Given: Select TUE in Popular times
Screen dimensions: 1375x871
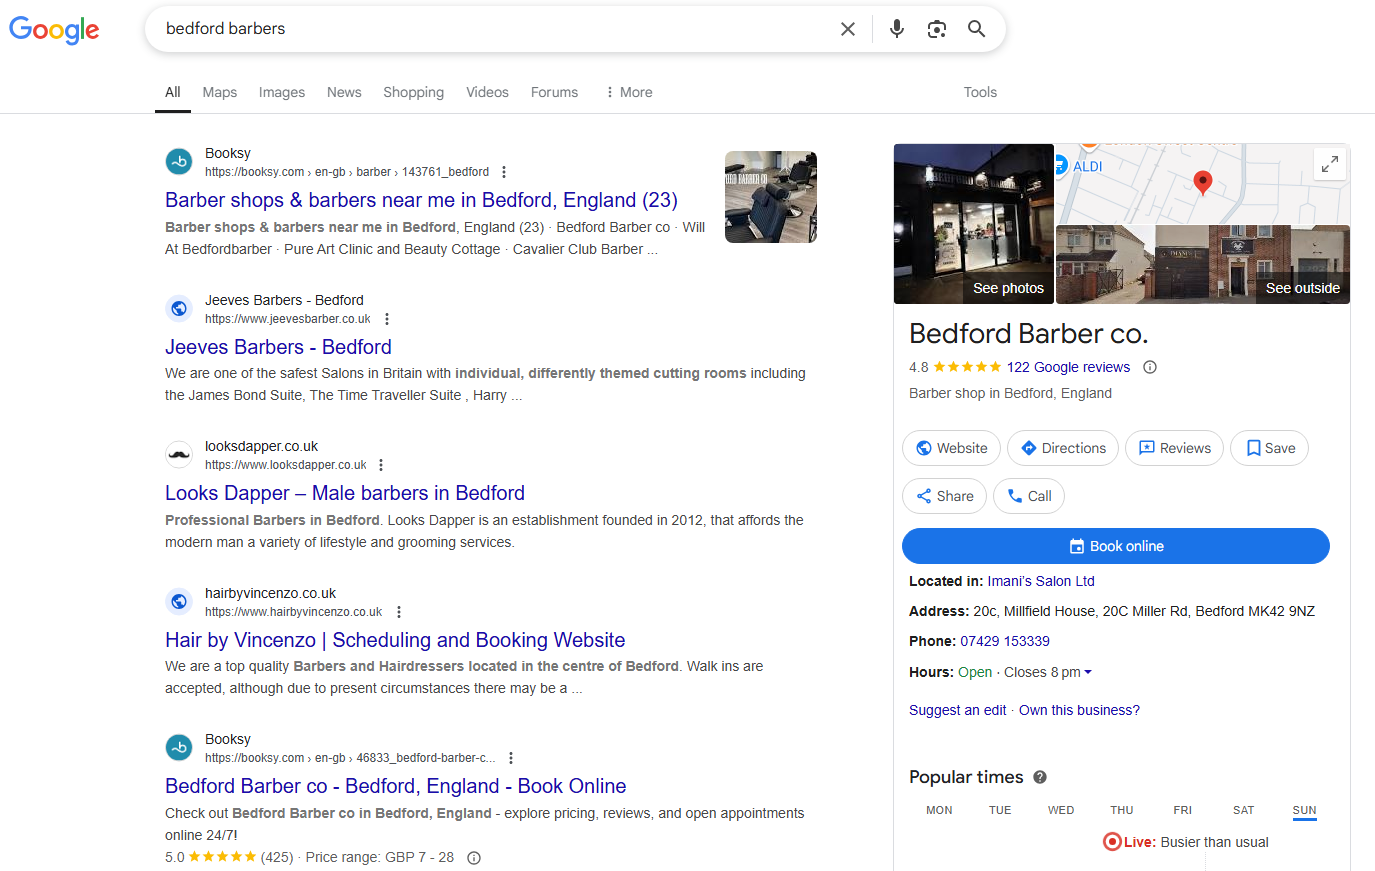Looking at the screenshot, I should tap(1000, 810).
